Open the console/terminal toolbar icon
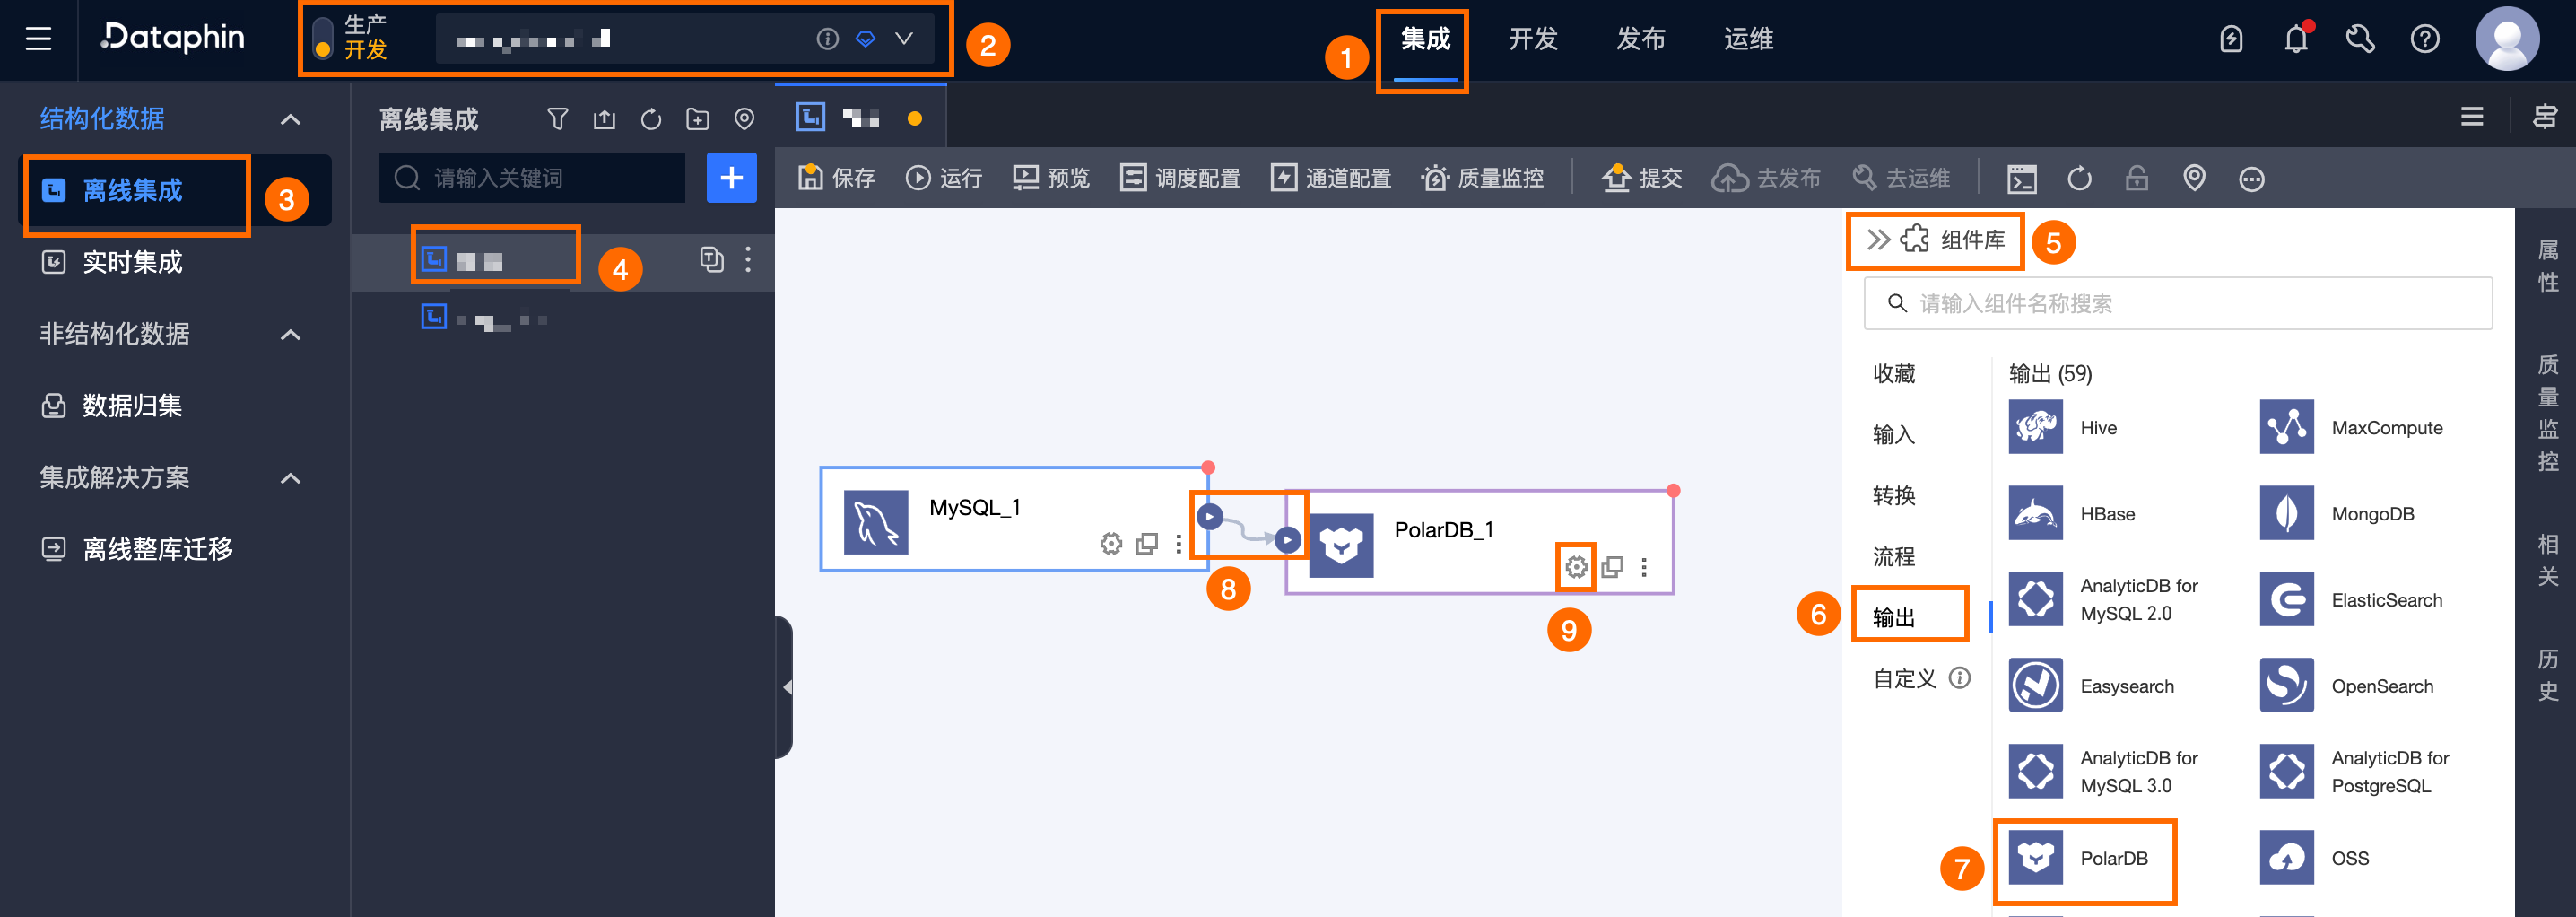 click(2022, 179)
